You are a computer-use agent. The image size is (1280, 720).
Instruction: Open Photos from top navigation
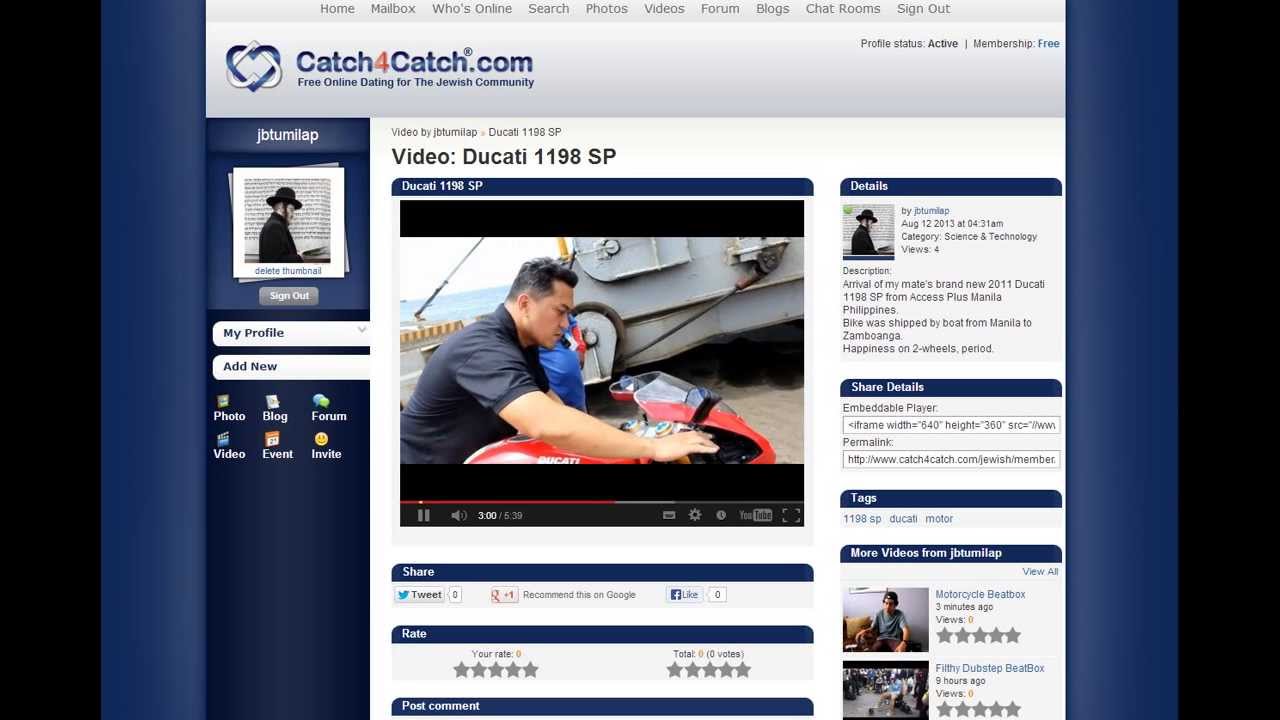[607, 9]
